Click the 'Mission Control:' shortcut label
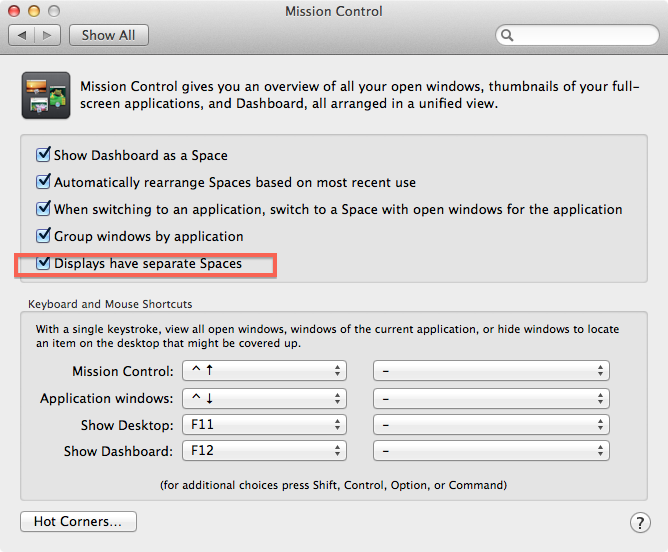The width and height of the screenshot is (668, 552). click(x=123, y=371)
